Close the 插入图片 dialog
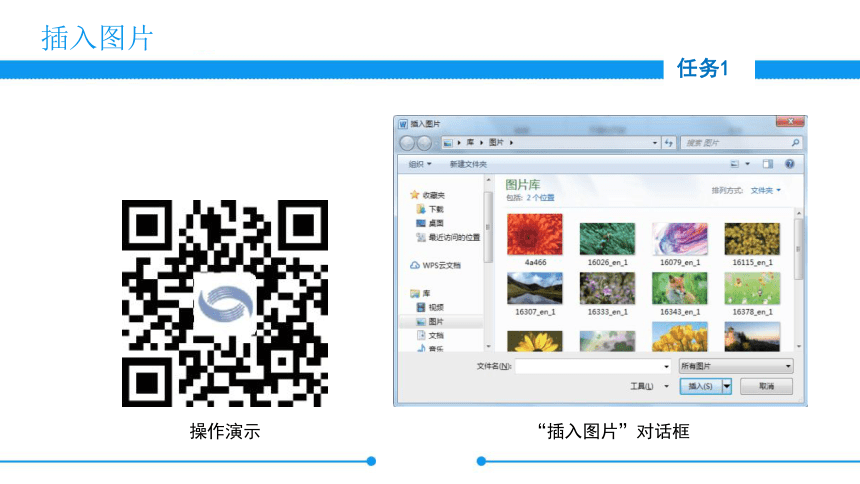The image size is (860, 484). pyautogui.click(x=790, y=121)
